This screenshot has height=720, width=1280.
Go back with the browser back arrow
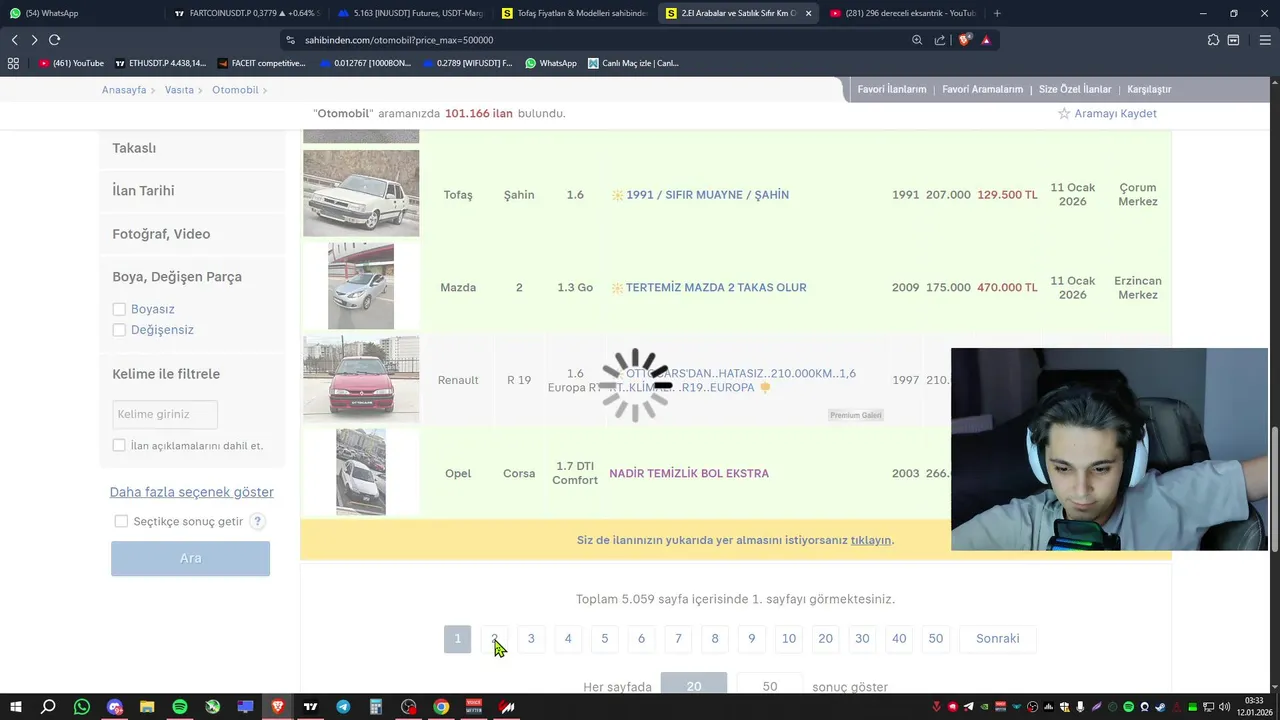tap(14, 40)
